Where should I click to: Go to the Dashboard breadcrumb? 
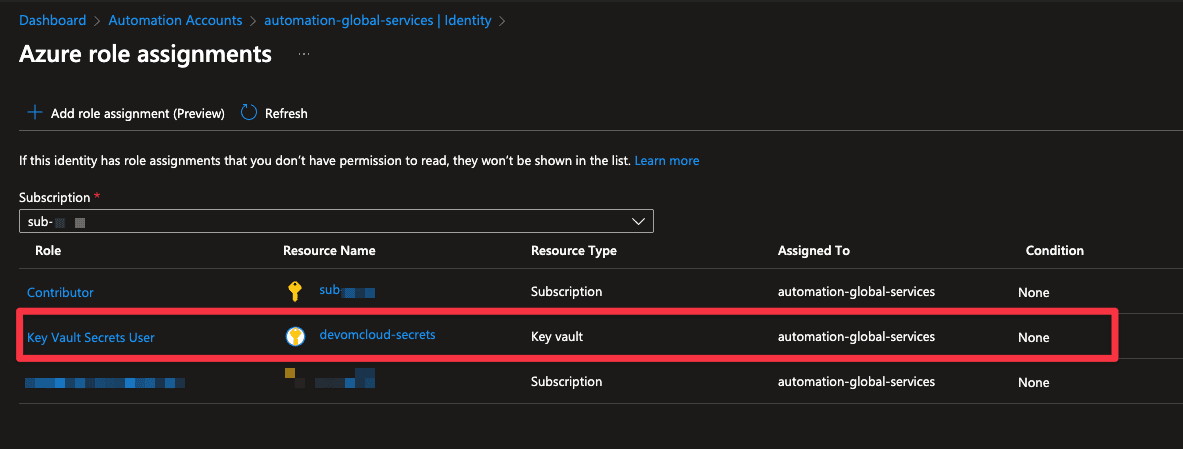(52, 20)
